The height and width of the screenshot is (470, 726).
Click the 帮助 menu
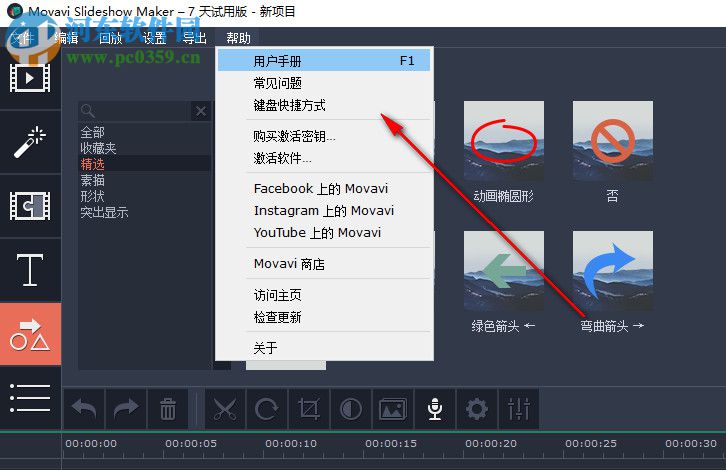click(x=238, y=38)
